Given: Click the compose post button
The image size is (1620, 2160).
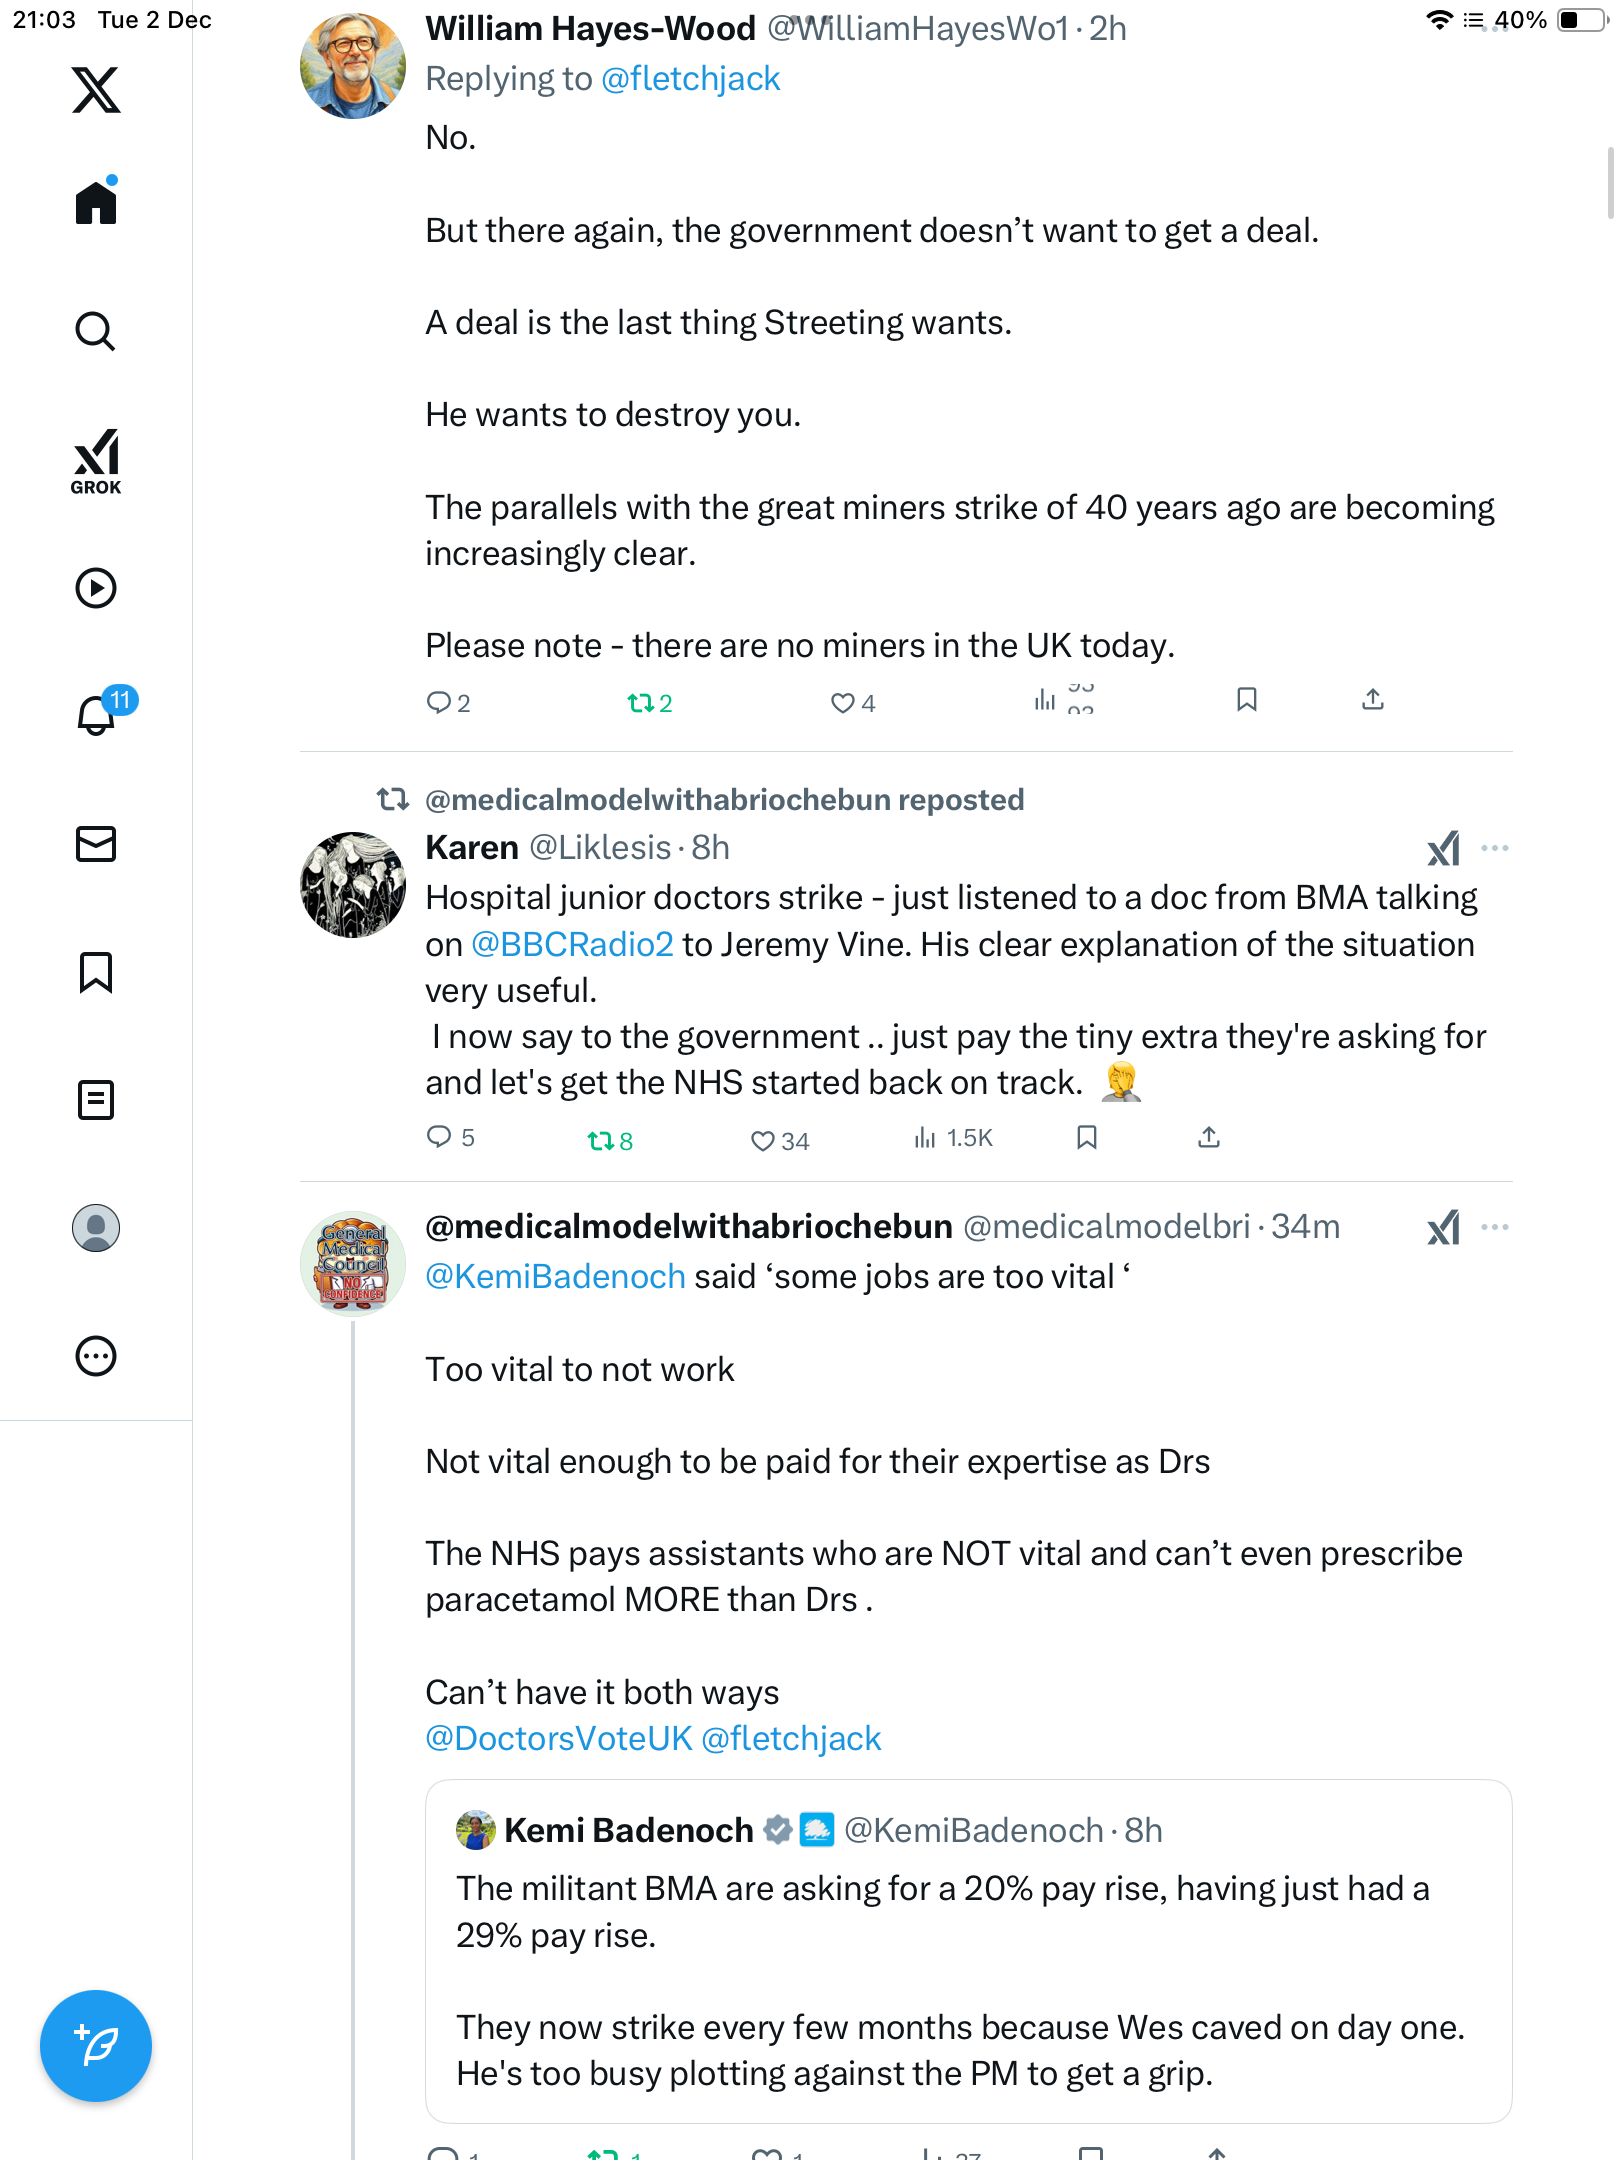Looking at the screenshot, I should pos(96,2045).
